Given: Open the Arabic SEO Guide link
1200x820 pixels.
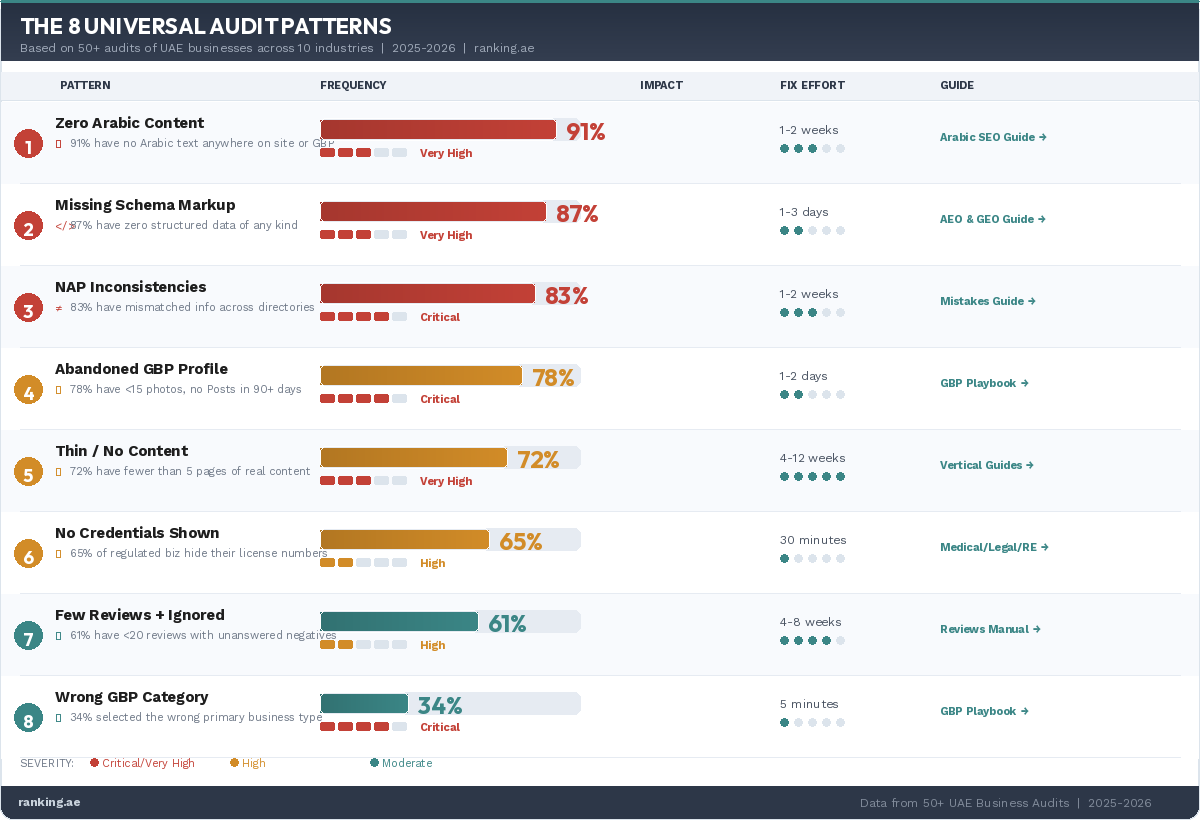Looking at the screenshot, I should pos(992,137).
